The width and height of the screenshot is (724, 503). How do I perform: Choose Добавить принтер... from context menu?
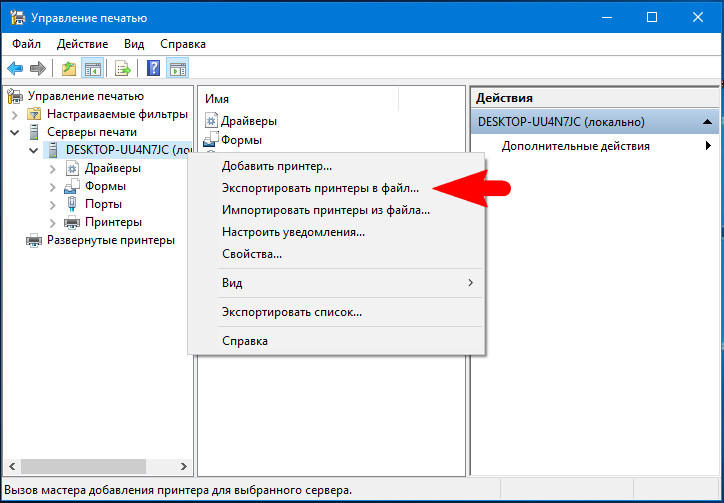[x=336, y=166]
